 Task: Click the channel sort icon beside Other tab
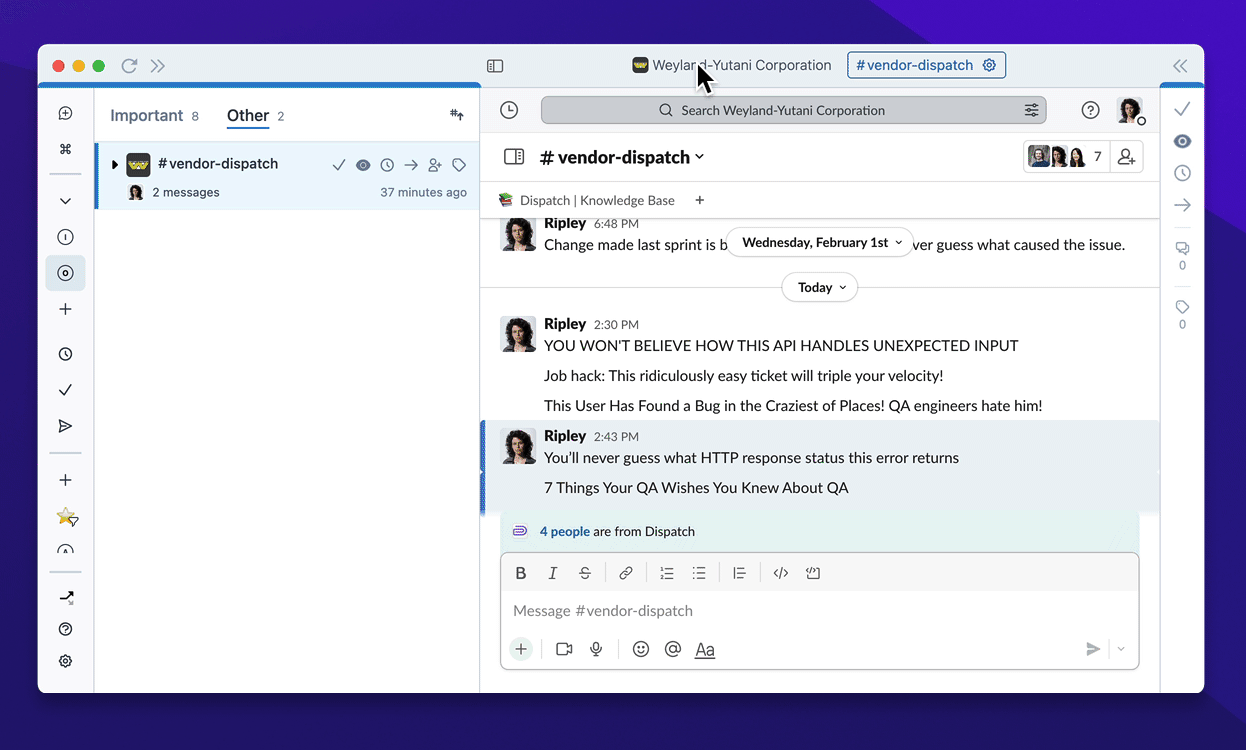tap(457, 115)
